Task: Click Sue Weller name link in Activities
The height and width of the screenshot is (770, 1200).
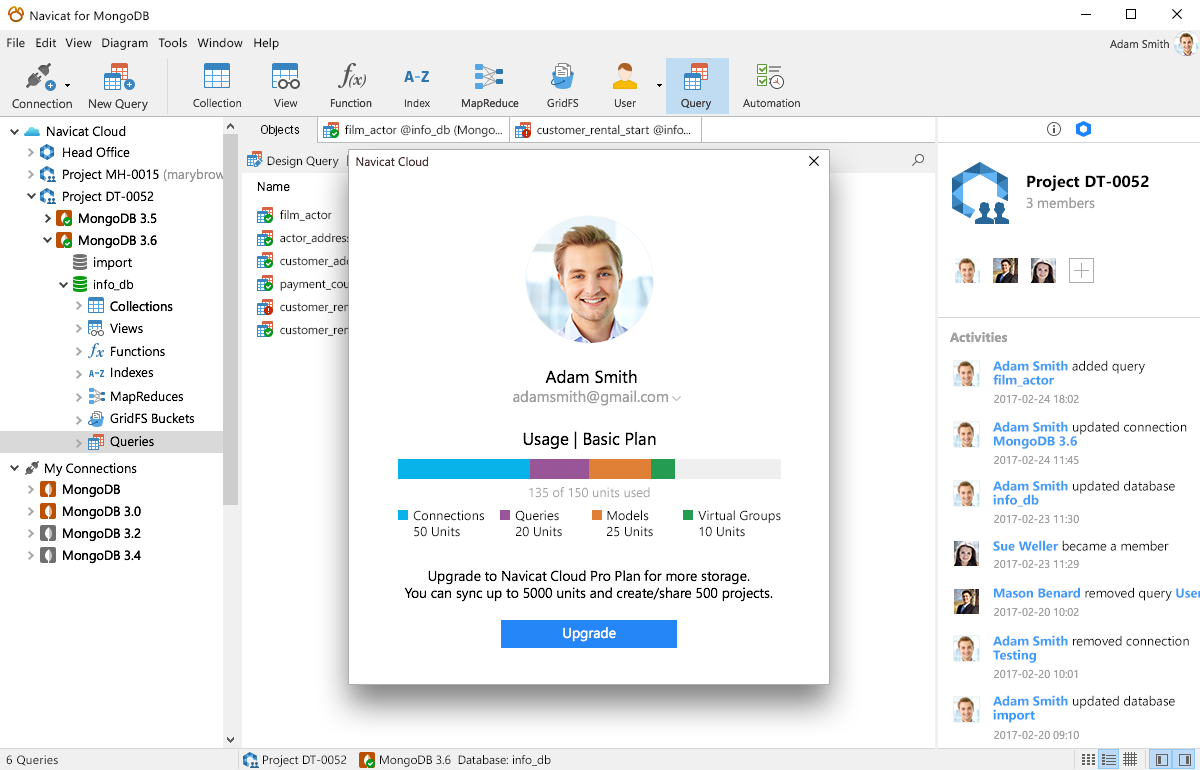Action: point(1025,546)
